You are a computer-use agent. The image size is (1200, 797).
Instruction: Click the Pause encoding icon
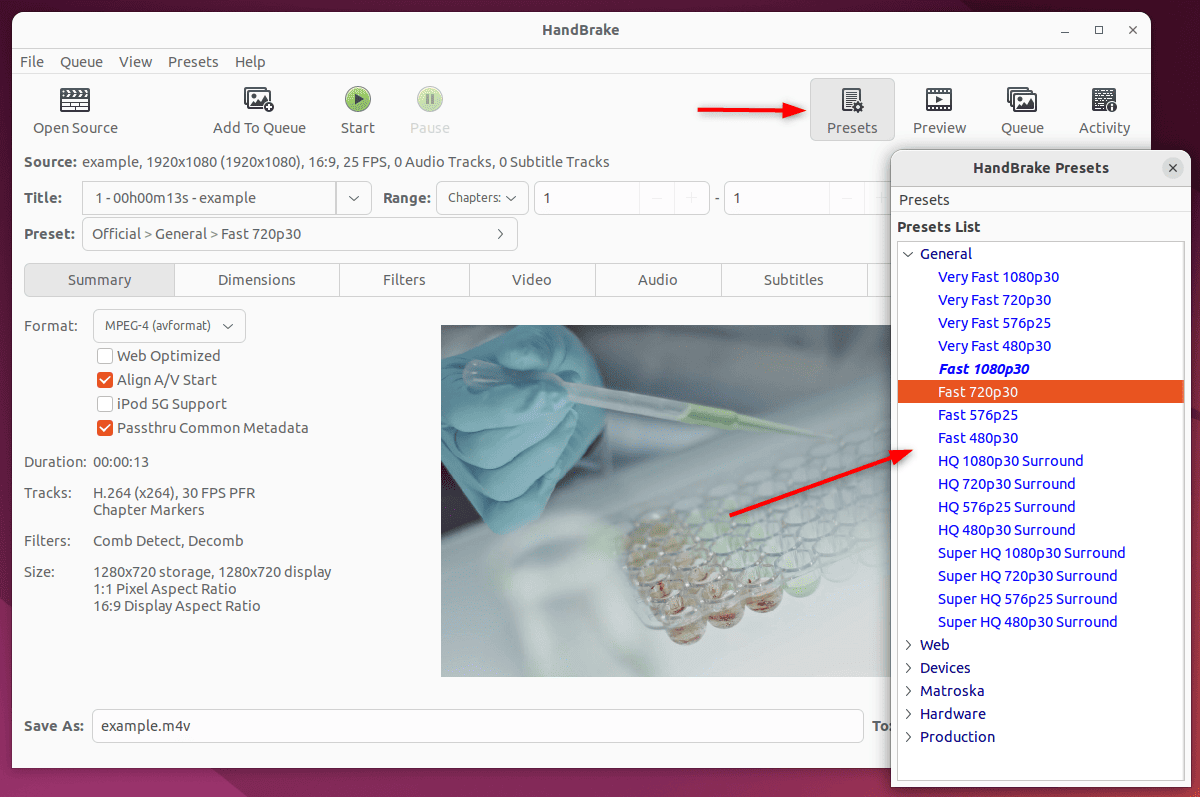coord(429,100)
